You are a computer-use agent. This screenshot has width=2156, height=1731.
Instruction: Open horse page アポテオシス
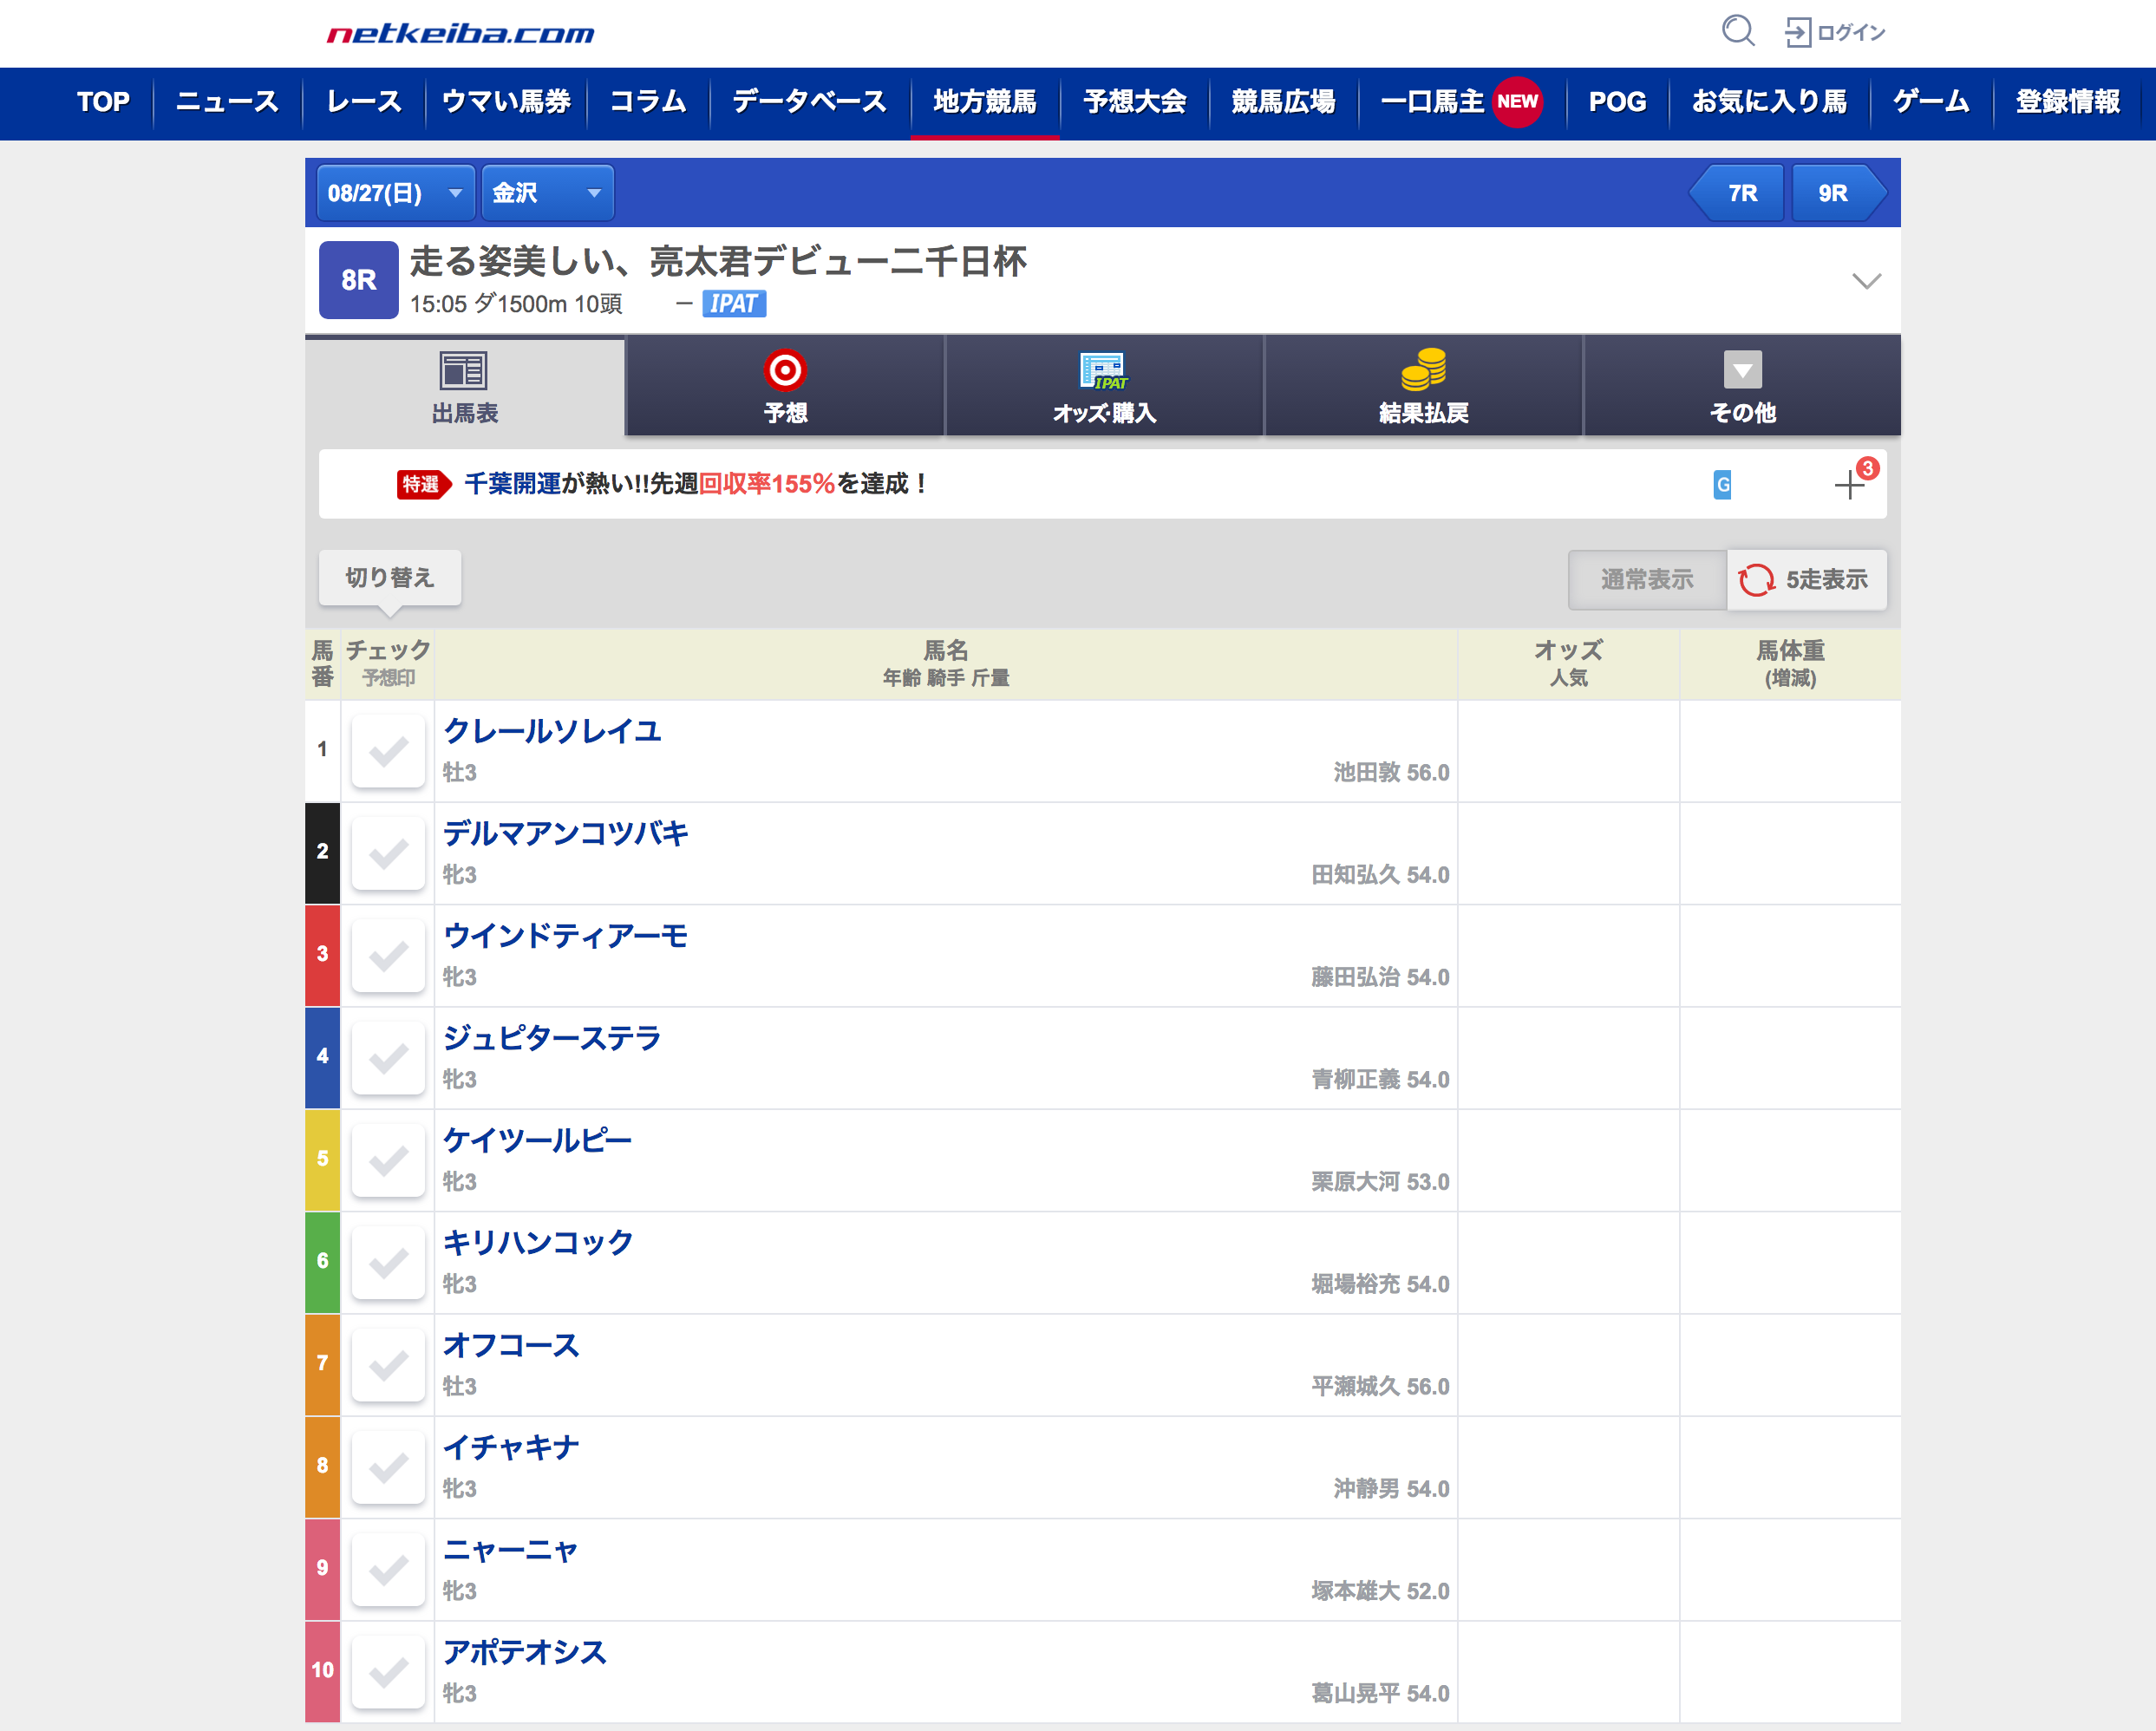[x=525, y=1652]
